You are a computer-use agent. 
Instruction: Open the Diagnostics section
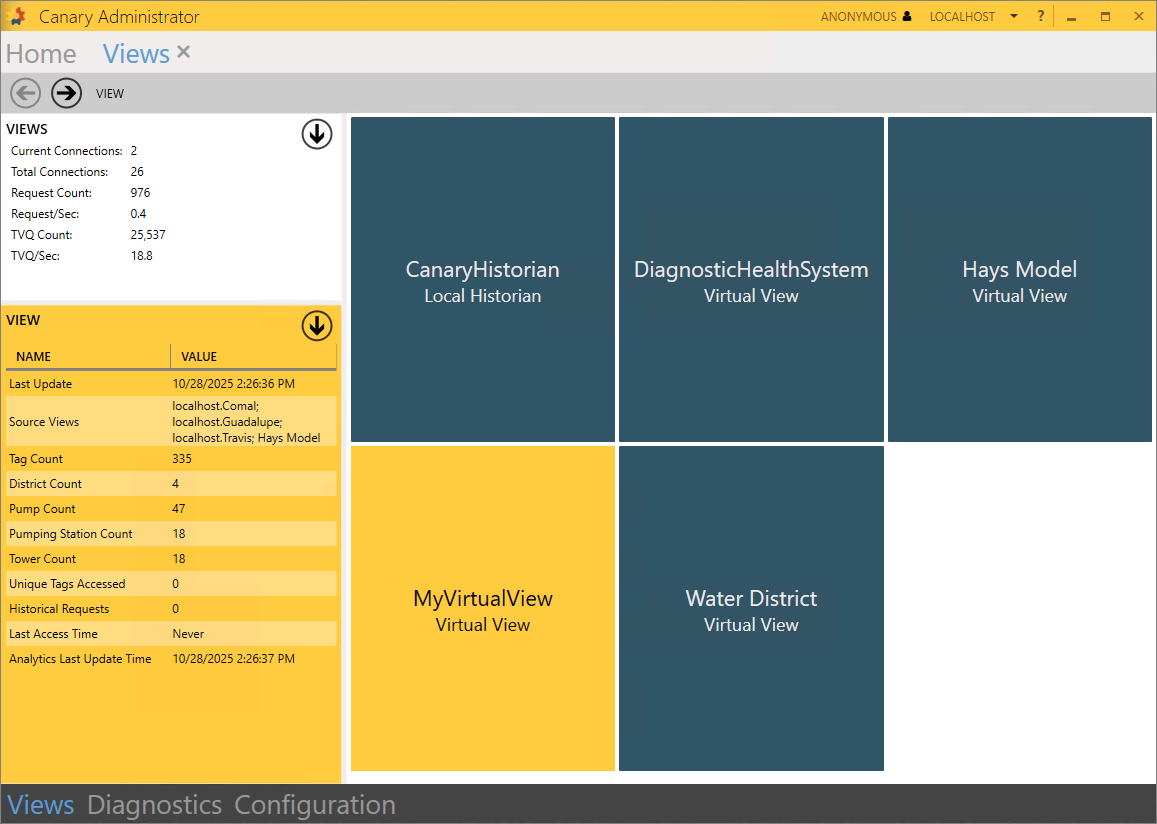(154, 805)
